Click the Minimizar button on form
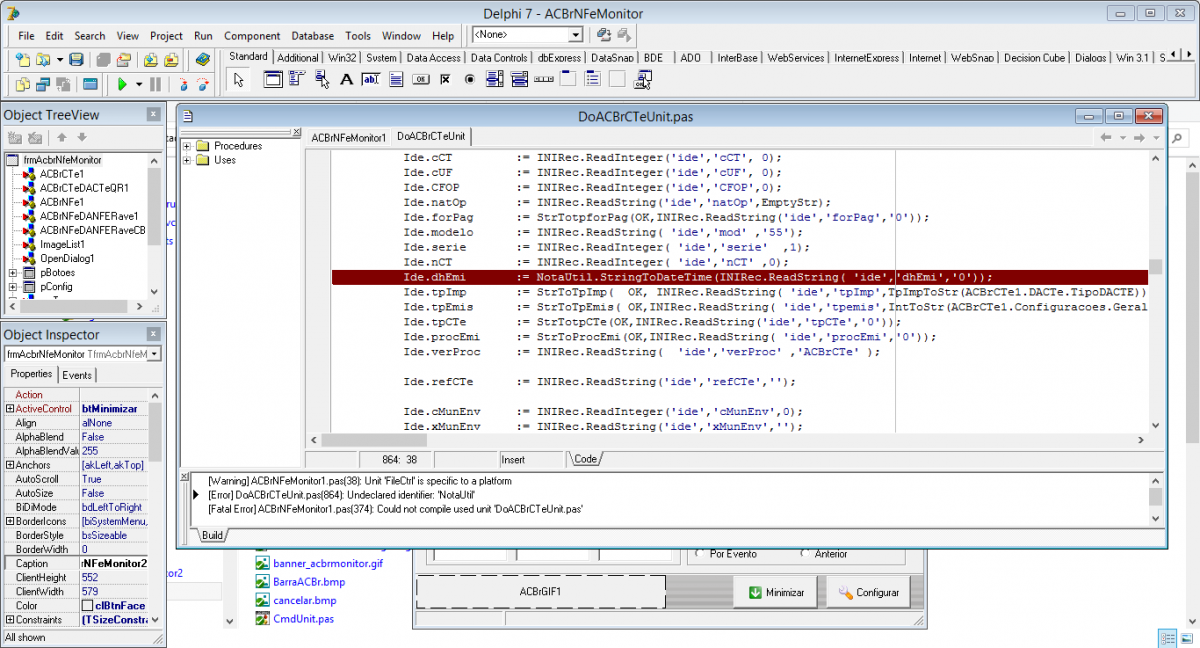Image resolution: width=1200 pixels, height=648 pixels. tap(776, 592)
